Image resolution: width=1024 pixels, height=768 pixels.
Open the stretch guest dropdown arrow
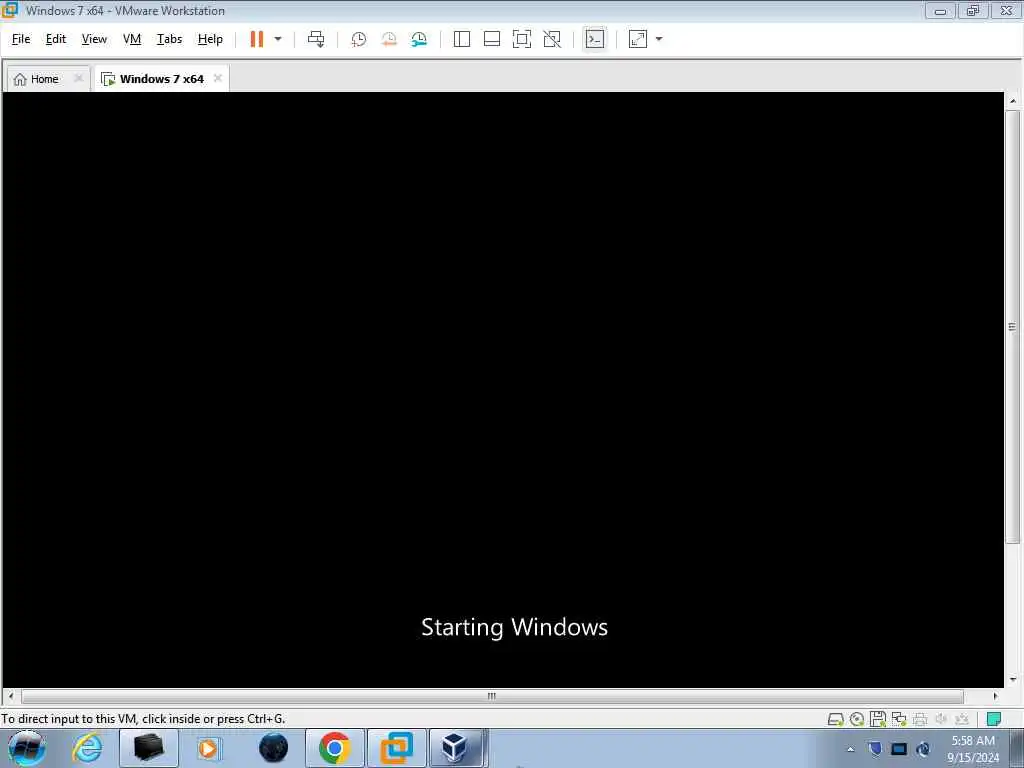pyautogui.click(x=659, y=39)
